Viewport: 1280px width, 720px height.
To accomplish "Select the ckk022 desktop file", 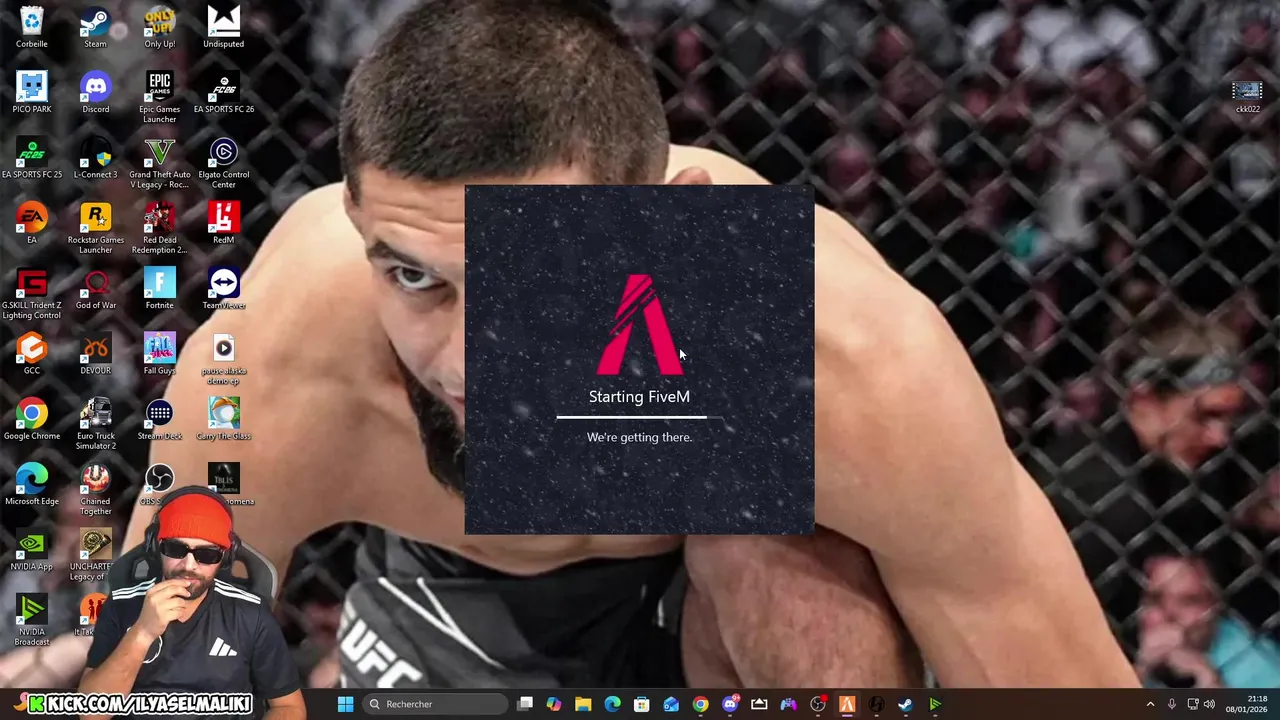I will (x=1247, y=97).
